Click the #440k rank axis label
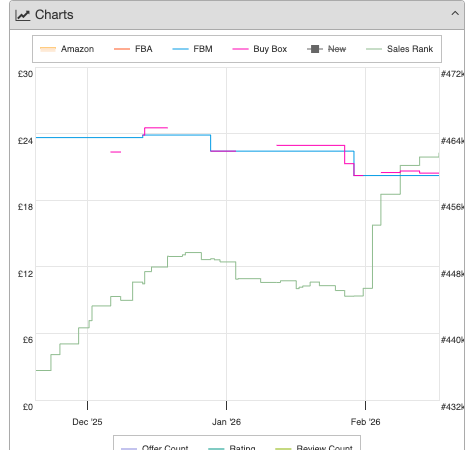This screenshot has height=450, width=474. pyautogui.click(x=452, y=340)
